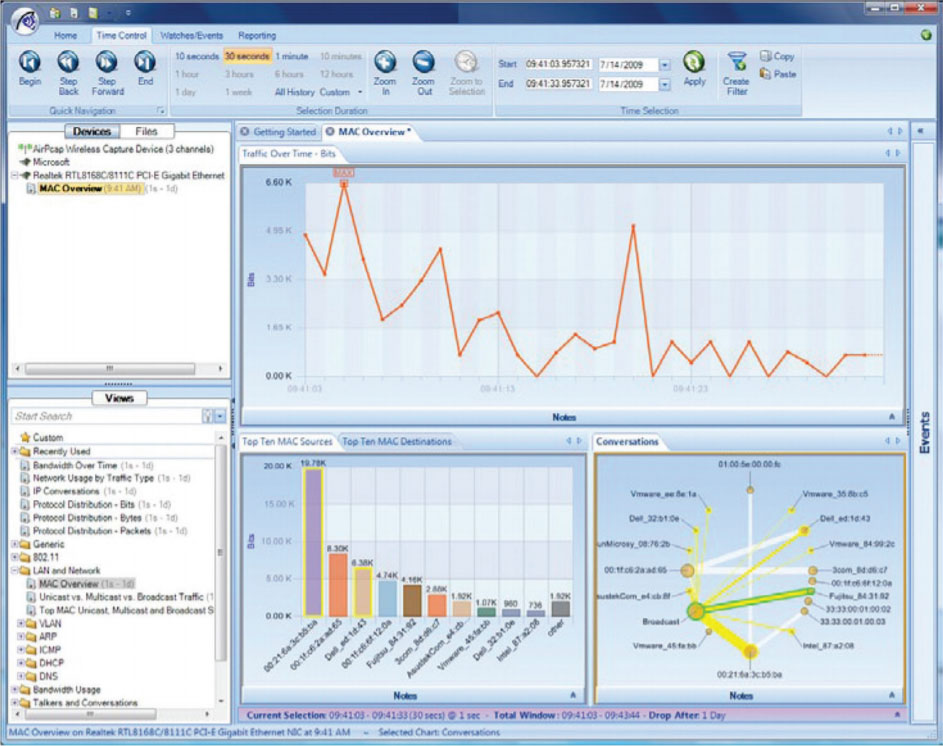Expand the Bandwidth Usage folder
Image resolution: width=943 pixels, height=746 pixels.
tap(14, 689)
